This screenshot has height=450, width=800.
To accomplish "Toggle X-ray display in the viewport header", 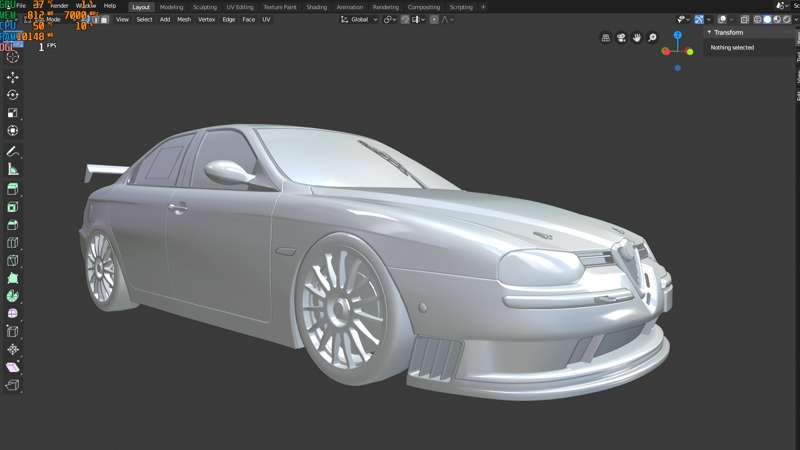I will click(745, 19).
